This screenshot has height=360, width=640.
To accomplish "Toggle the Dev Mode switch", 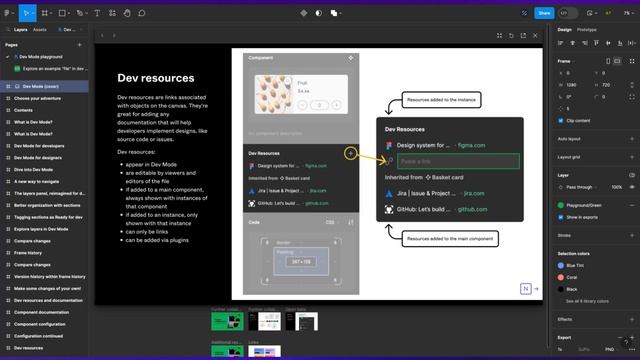I will click(568, 13).
